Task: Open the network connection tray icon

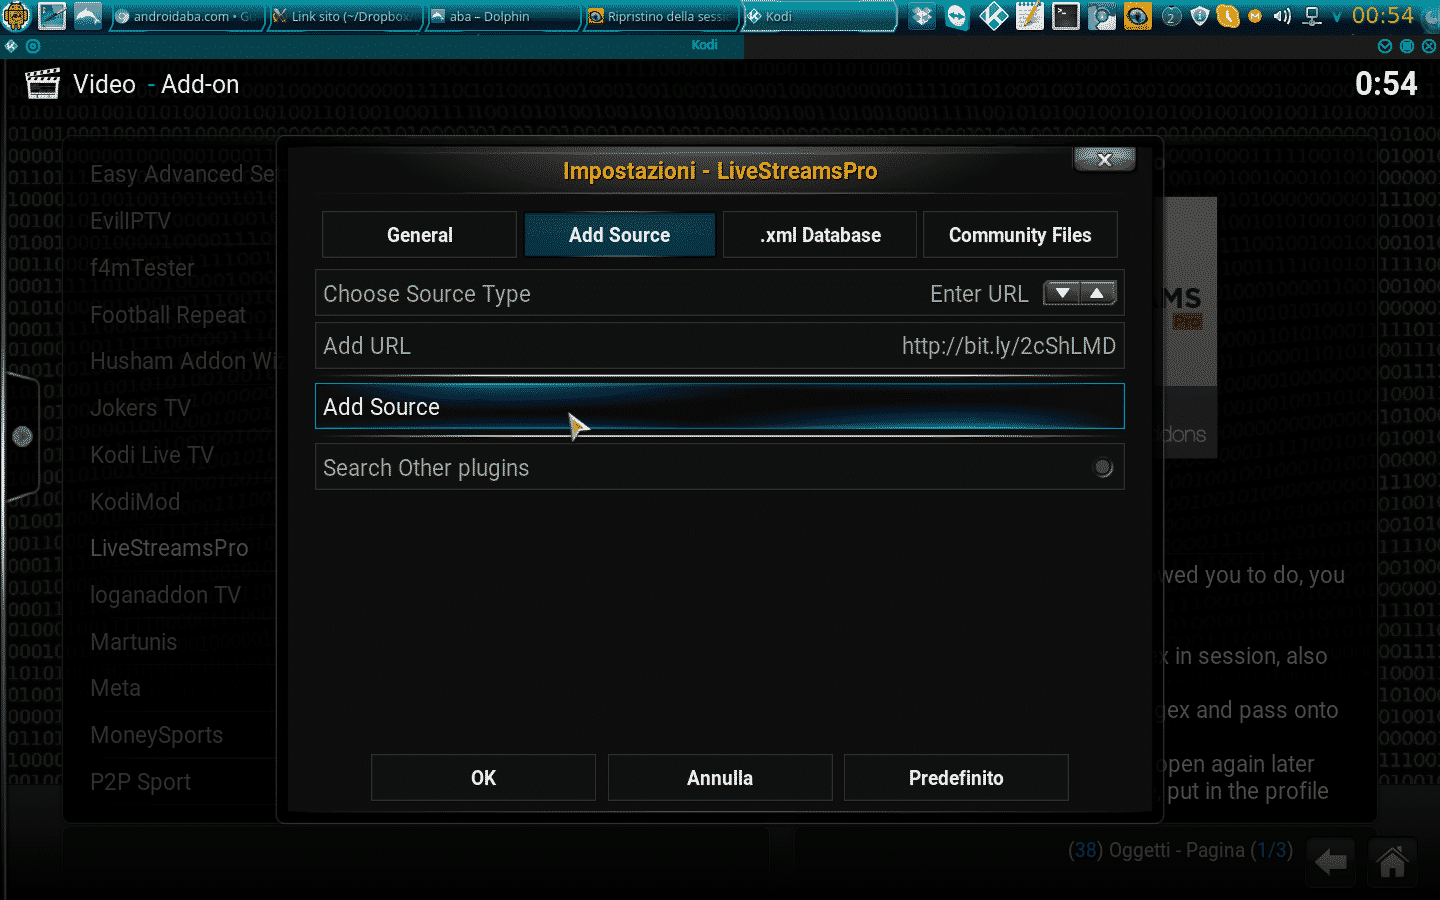Action: coord(1312,16)
